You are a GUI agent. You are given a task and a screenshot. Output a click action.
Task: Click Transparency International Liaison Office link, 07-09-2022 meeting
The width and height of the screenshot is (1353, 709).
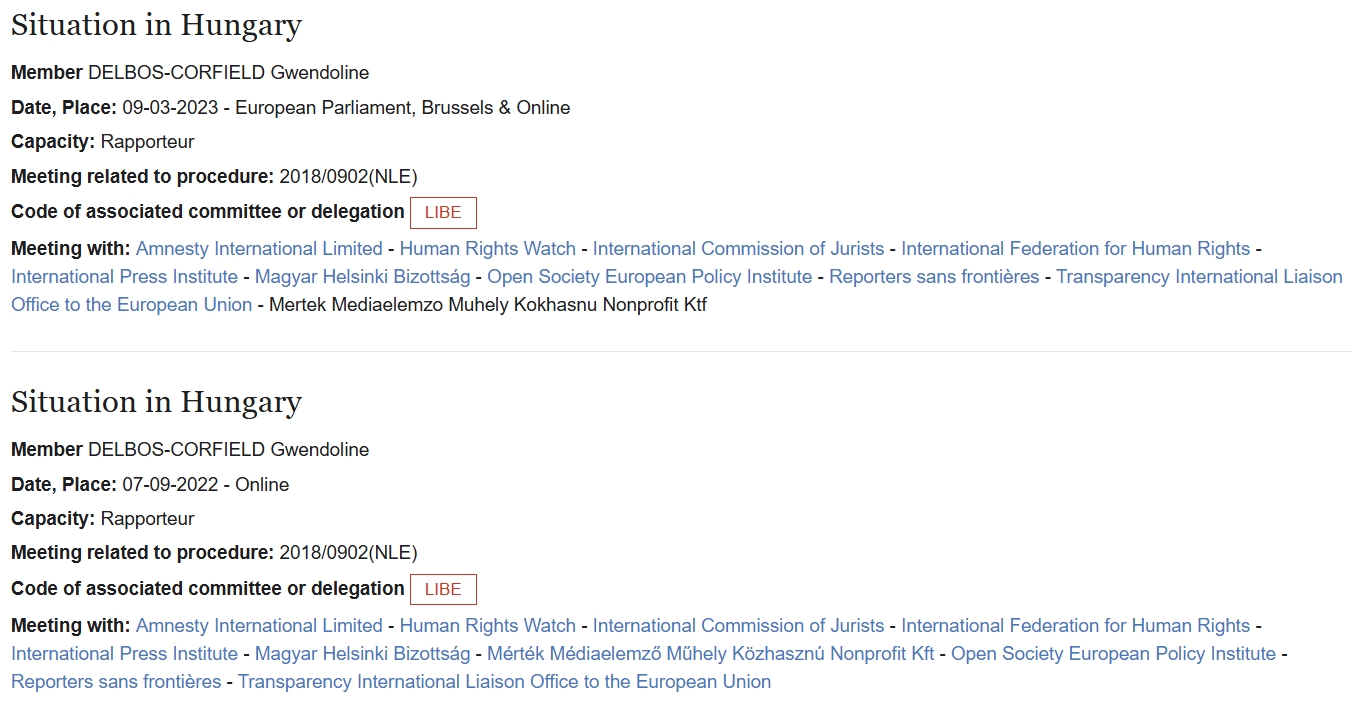(504, 682)
